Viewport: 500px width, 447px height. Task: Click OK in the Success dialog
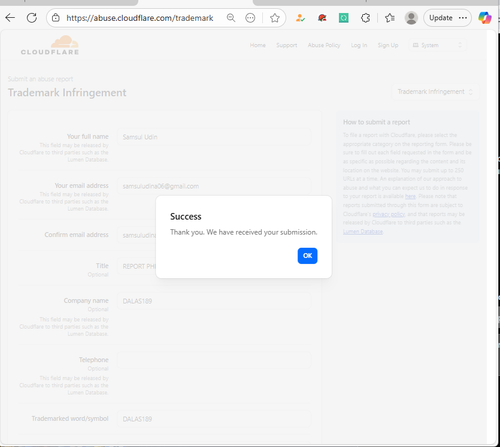pos(307,256)
